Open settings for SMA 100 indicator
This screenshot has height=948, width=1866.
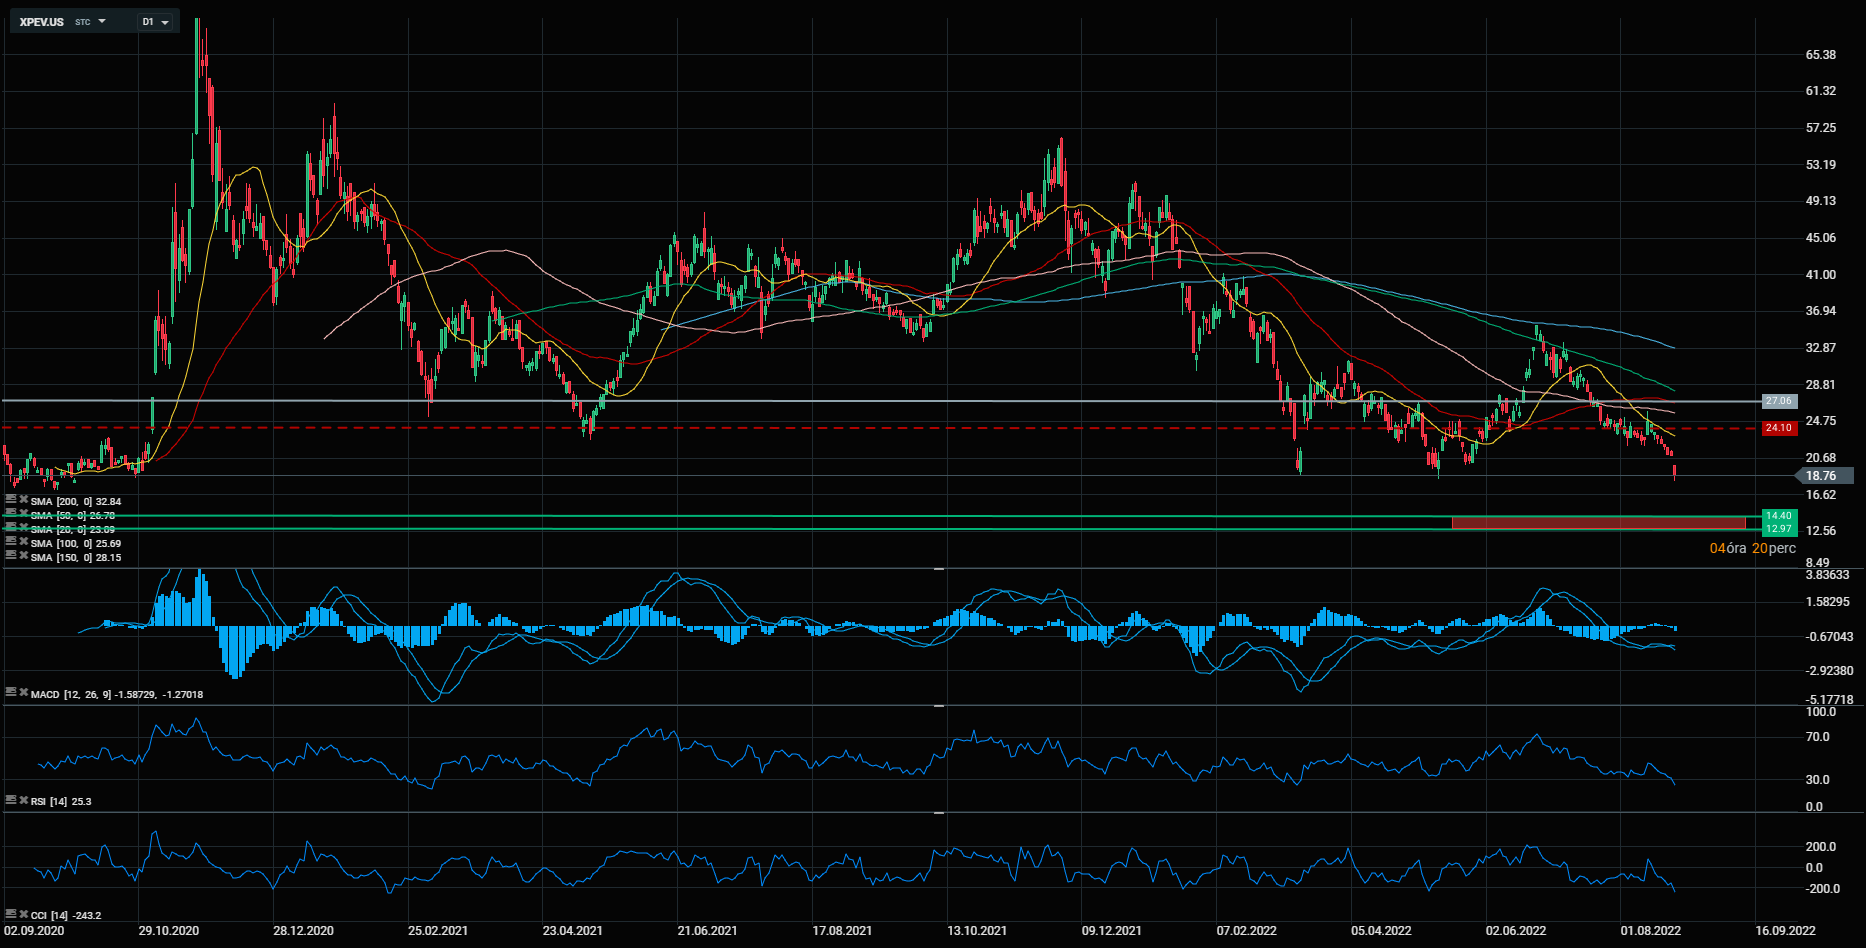(11, 540)
